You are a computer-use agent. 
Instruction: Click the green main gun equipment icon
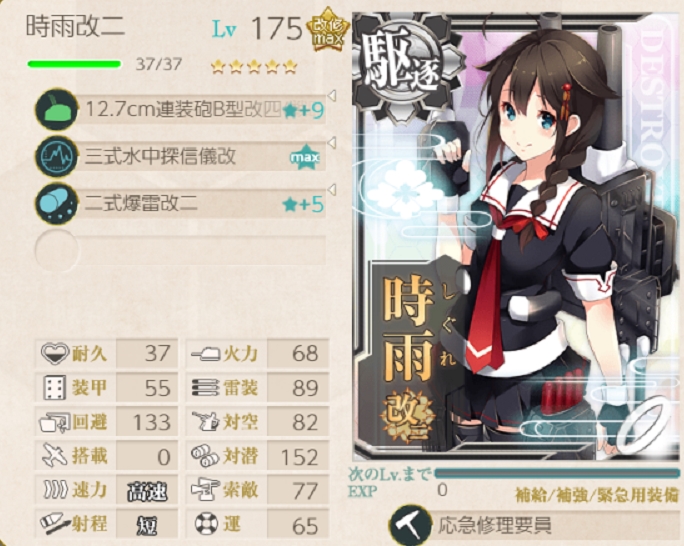pos(57,109)
